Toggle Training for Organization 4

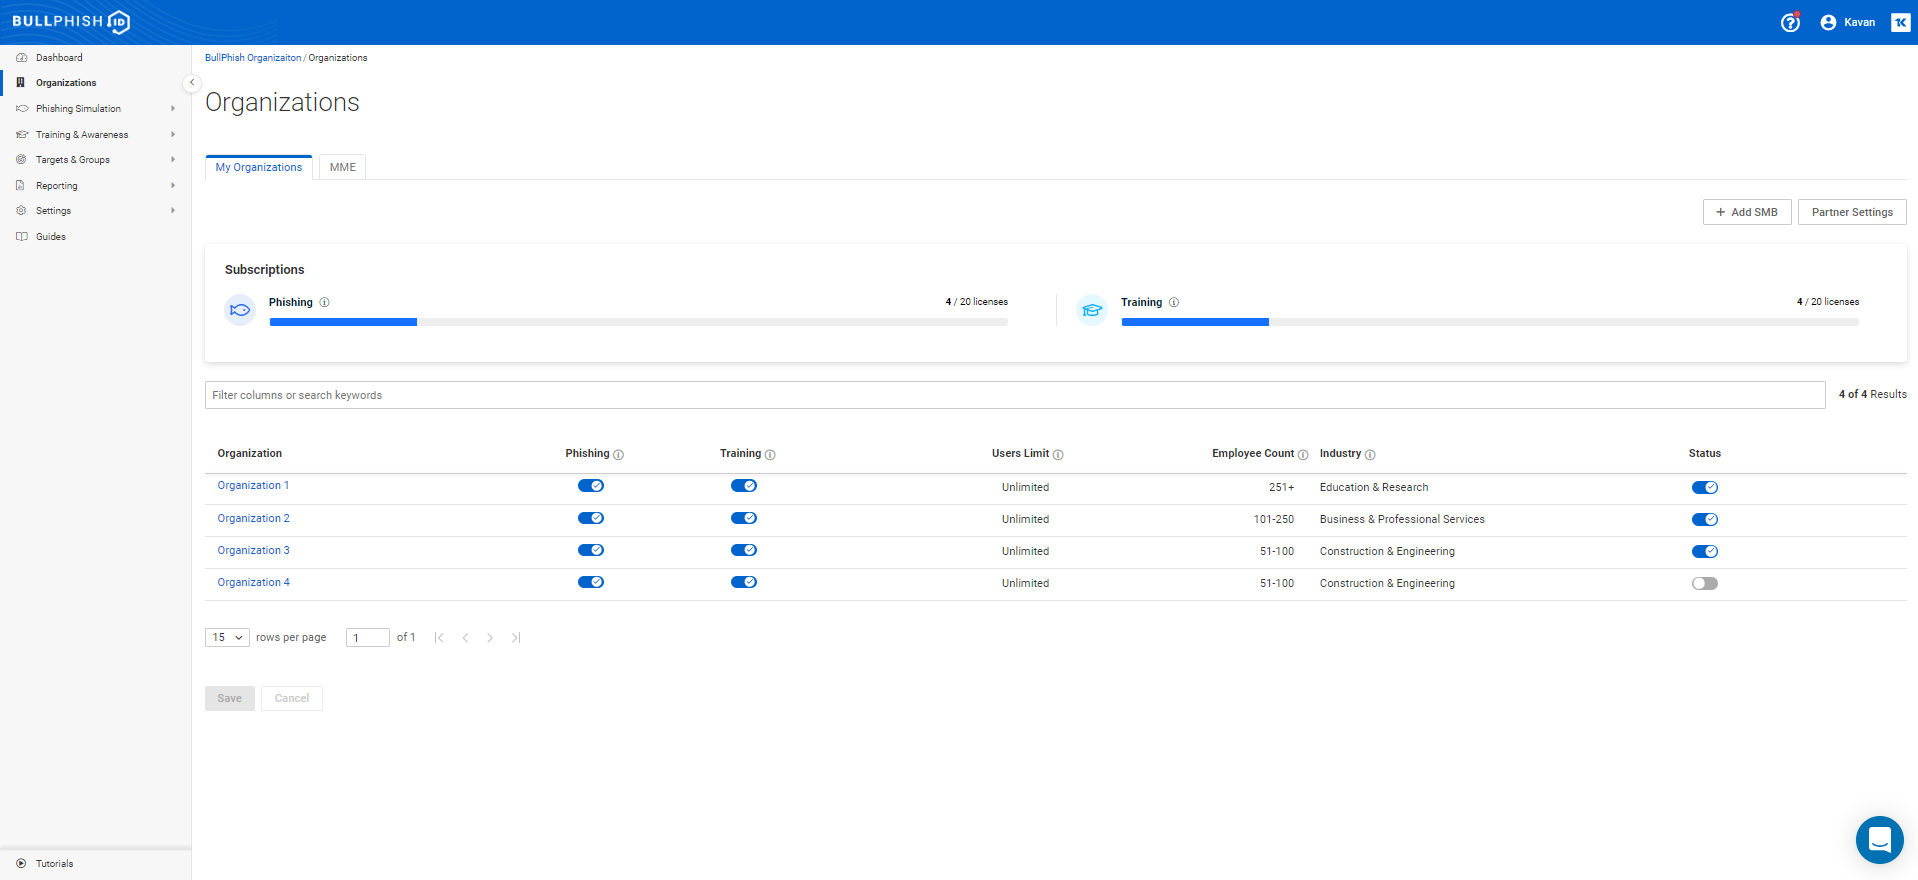[x=744, y=582]
